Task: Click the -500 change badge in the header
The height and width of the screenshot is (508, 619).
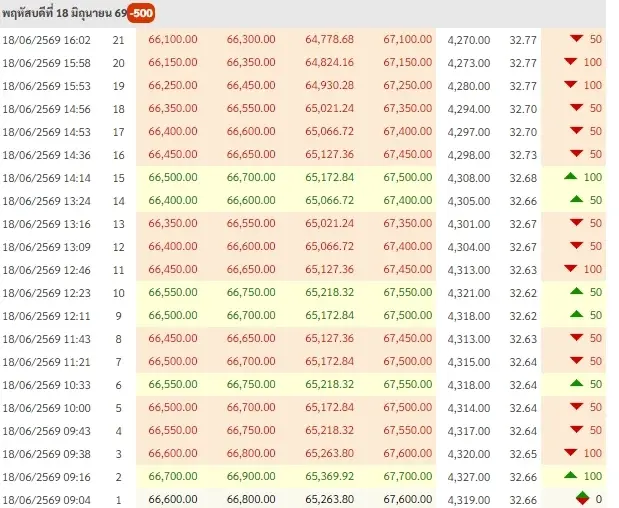Action: (x=141, y=13)
